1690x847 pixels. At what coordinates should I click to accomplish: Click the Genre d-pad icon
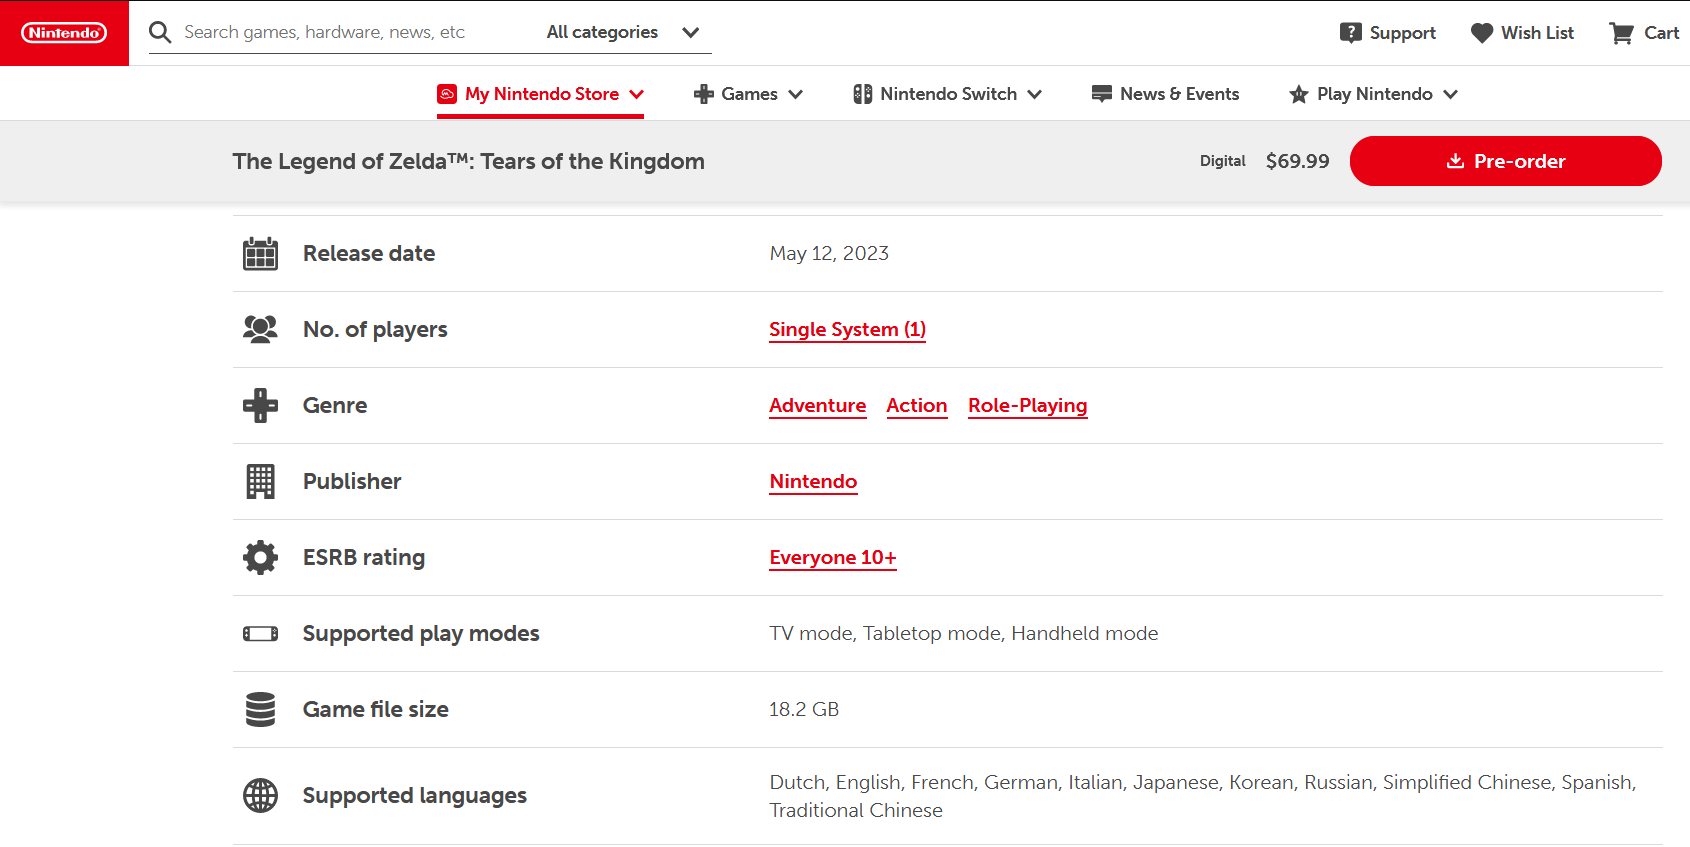click(260, 405)
